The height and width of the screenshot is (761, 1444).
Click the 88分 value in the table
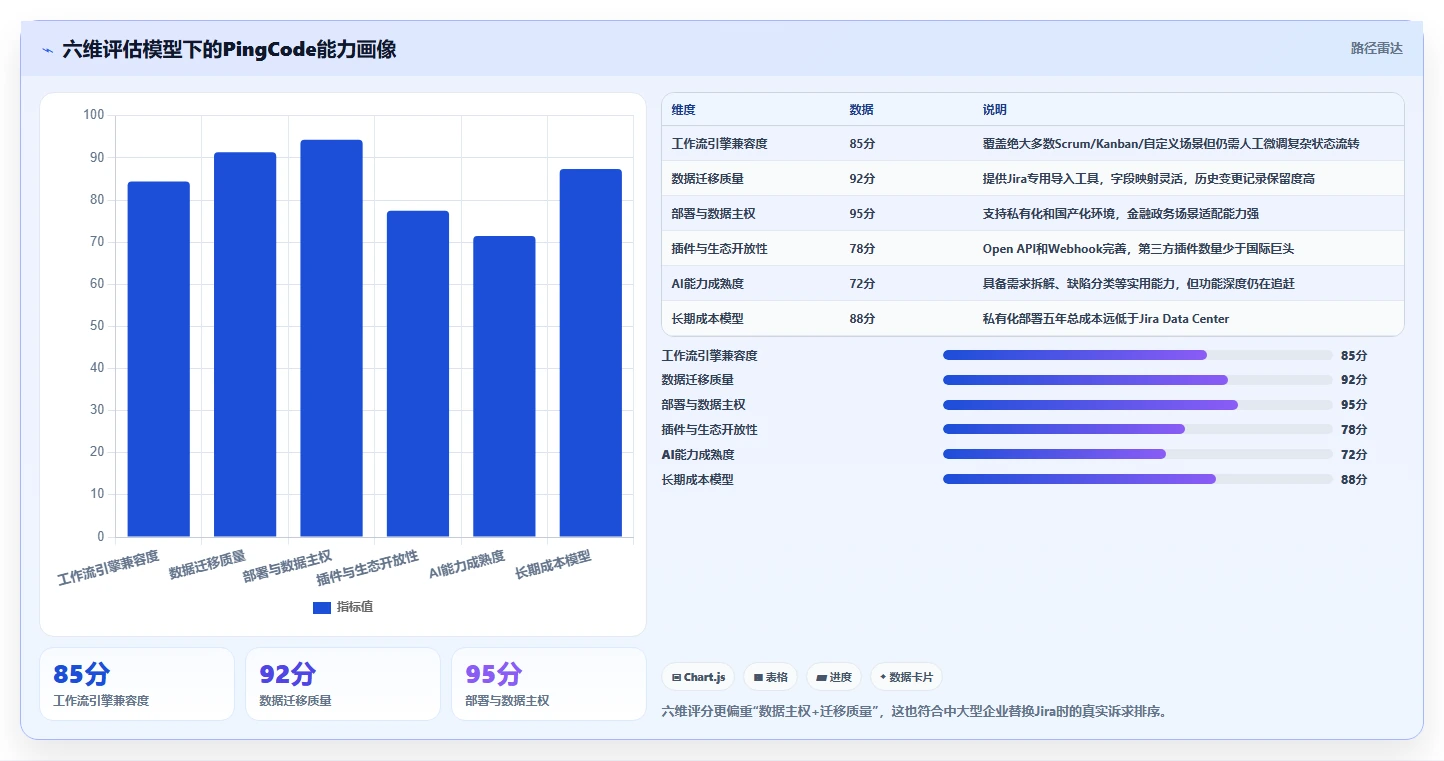[862, 319]
